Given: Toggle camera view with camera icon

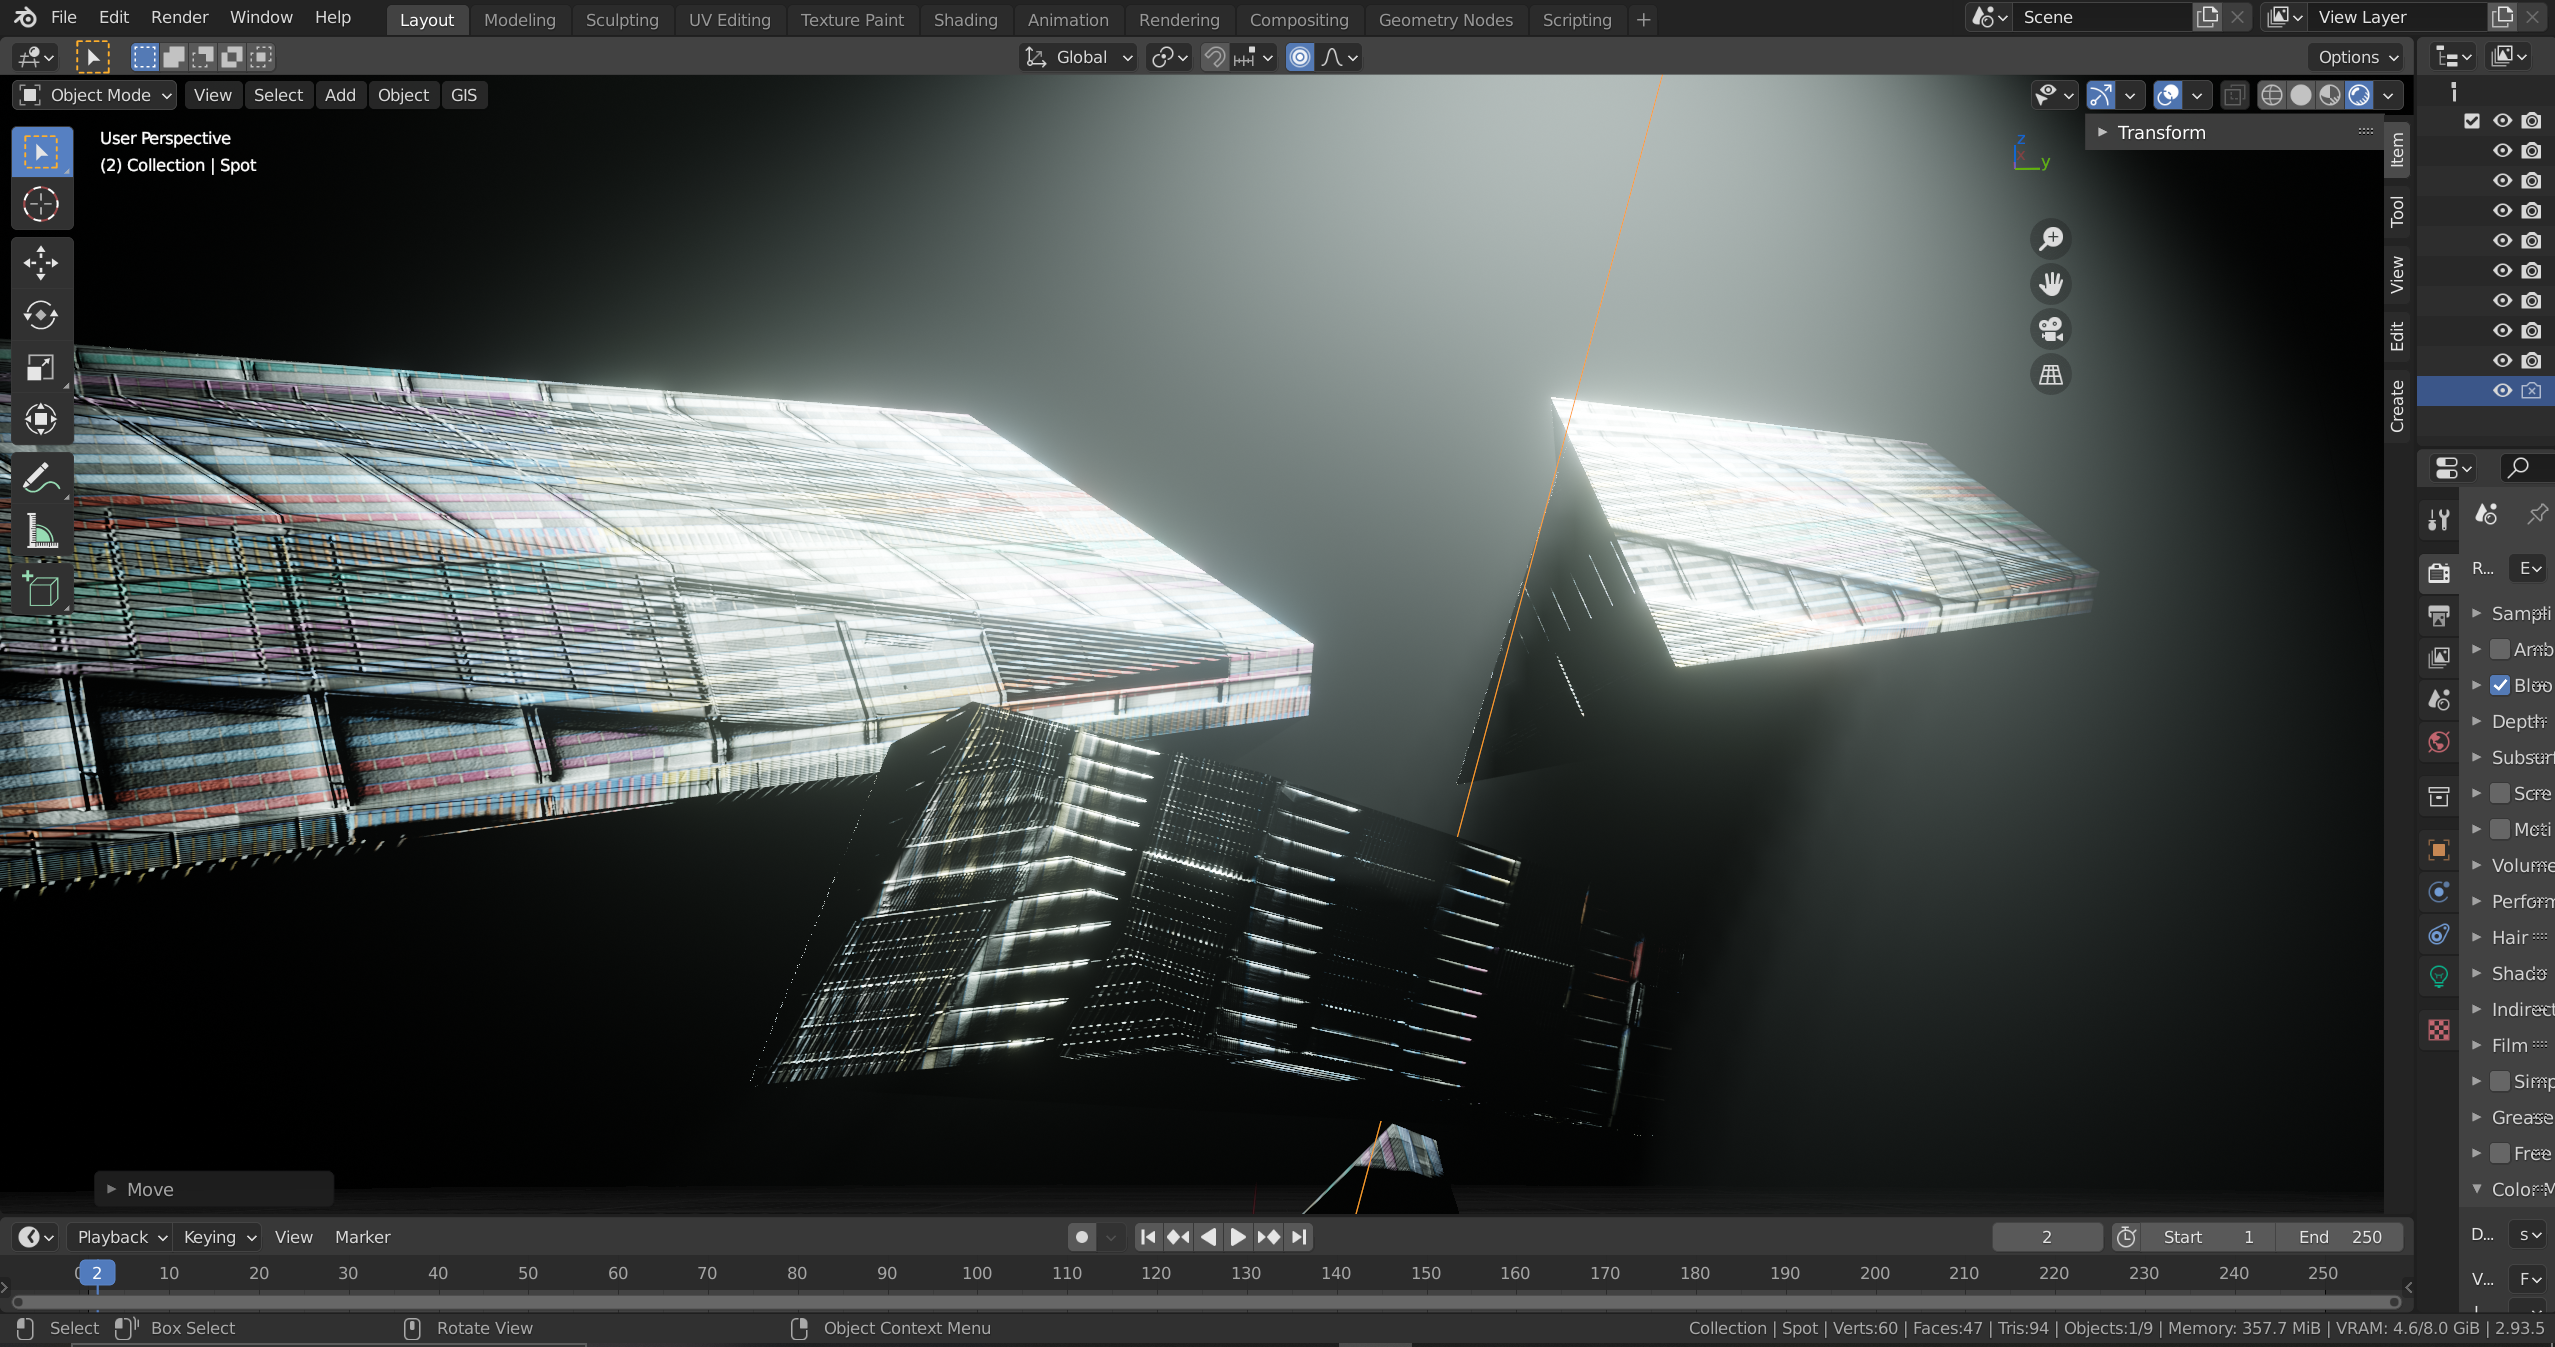Looking at the screenshot, I should 2051,329.
